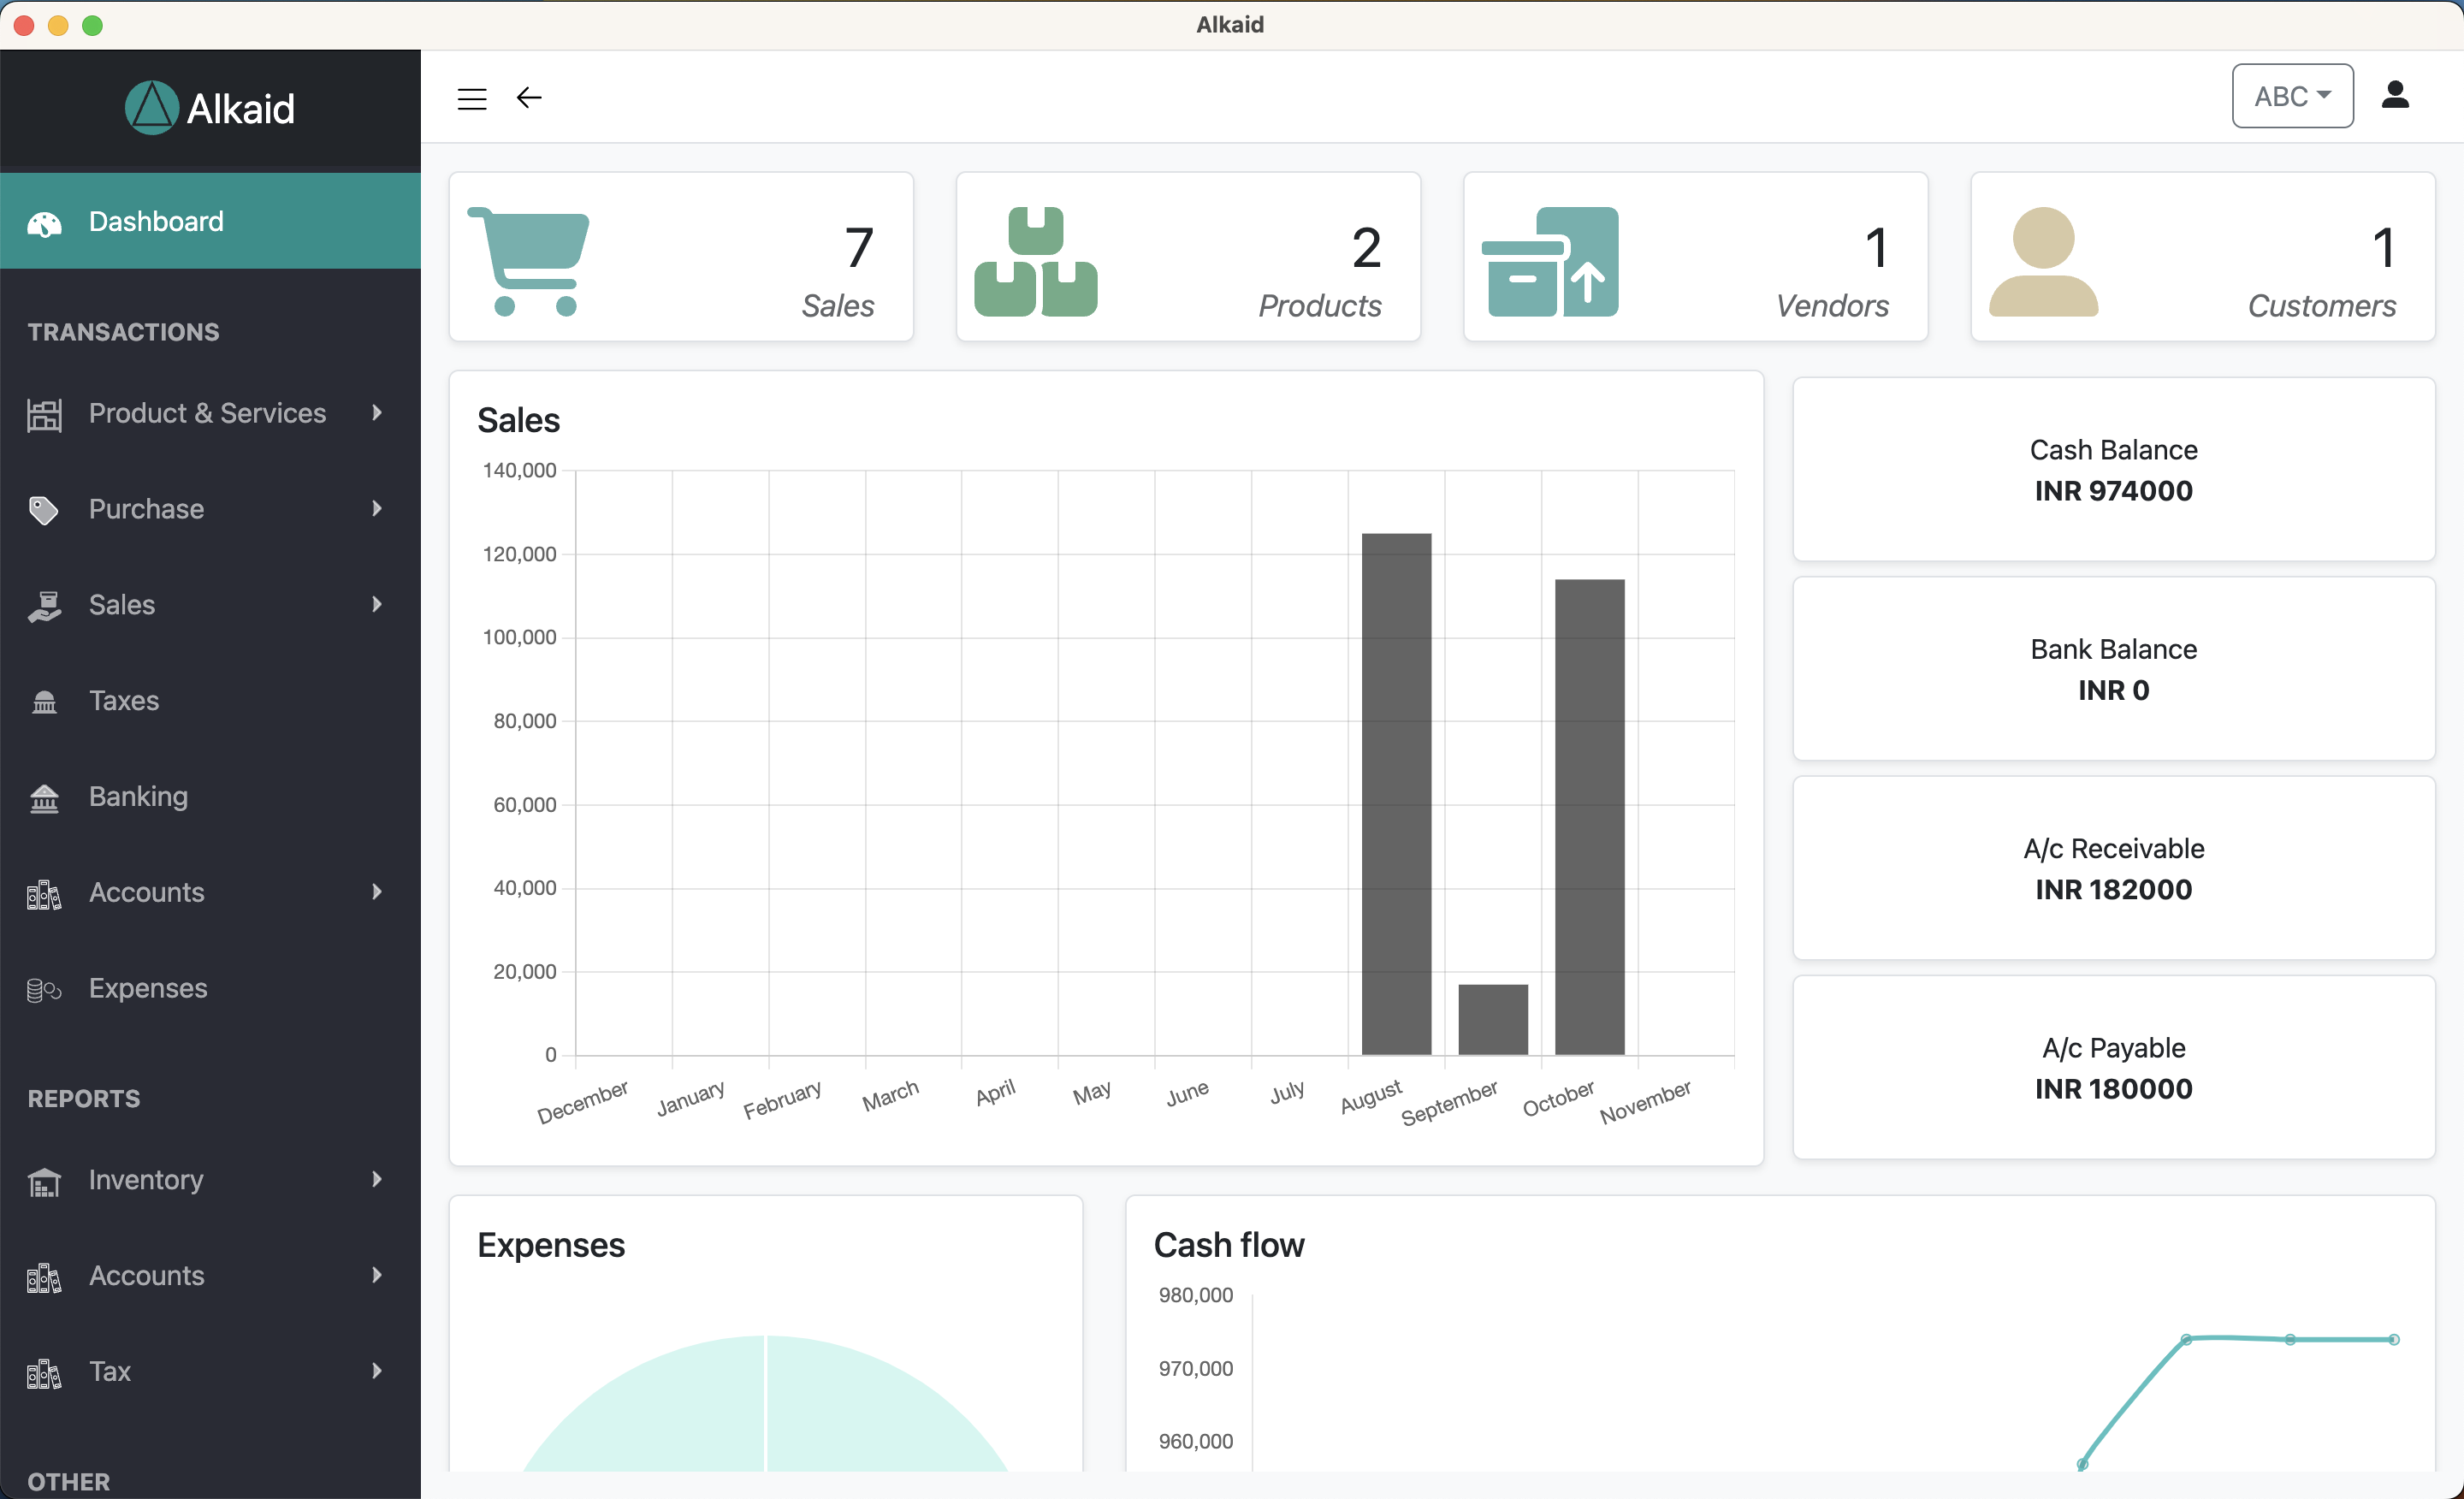Click the Inventory warehouse icon

pos(44,1182)
